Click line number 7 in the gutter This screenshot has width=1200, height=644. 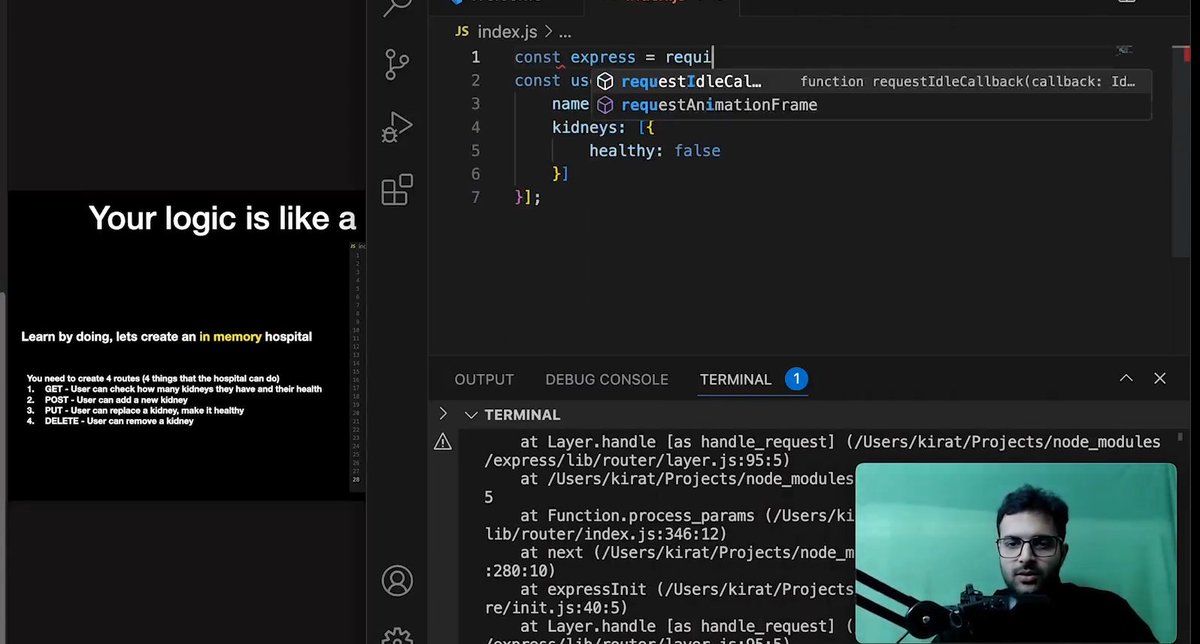coord(476,197)
